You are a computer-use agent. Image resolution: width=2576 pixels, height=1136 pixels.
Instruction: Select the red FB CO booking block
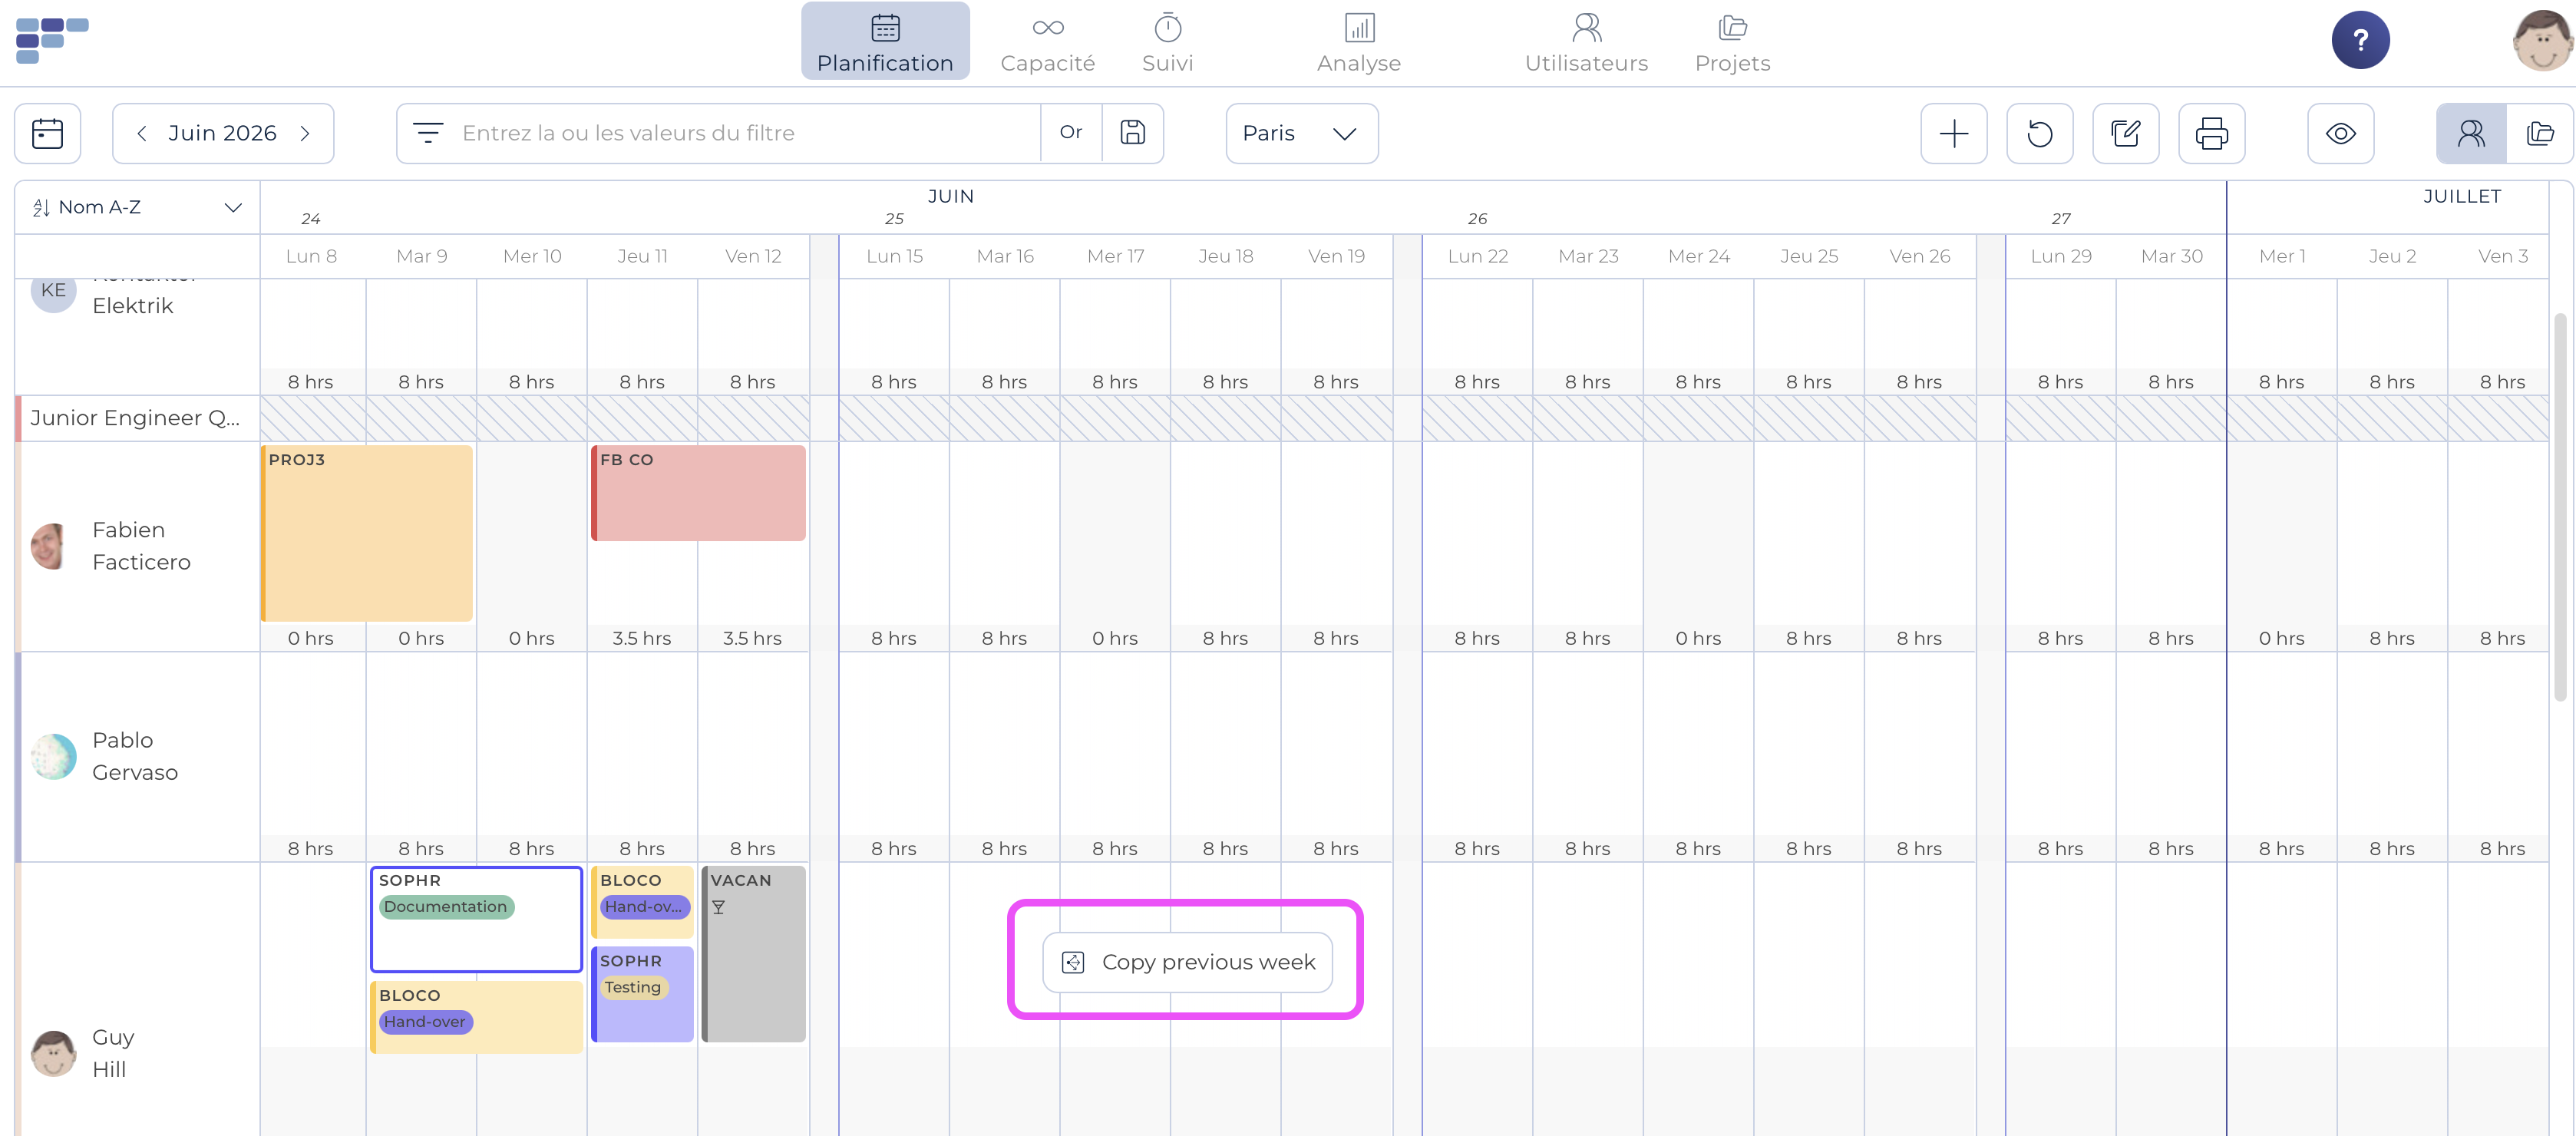click(x=698, y=493)
